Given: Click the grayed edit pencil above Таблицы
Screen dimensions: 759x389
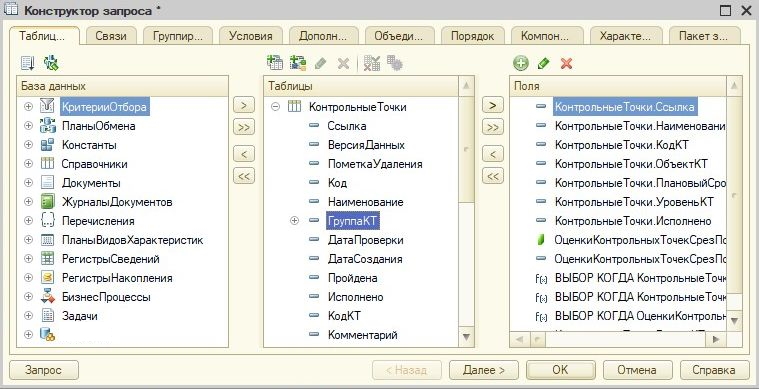Looking at the screenshot, I should [x=320, y=63].
